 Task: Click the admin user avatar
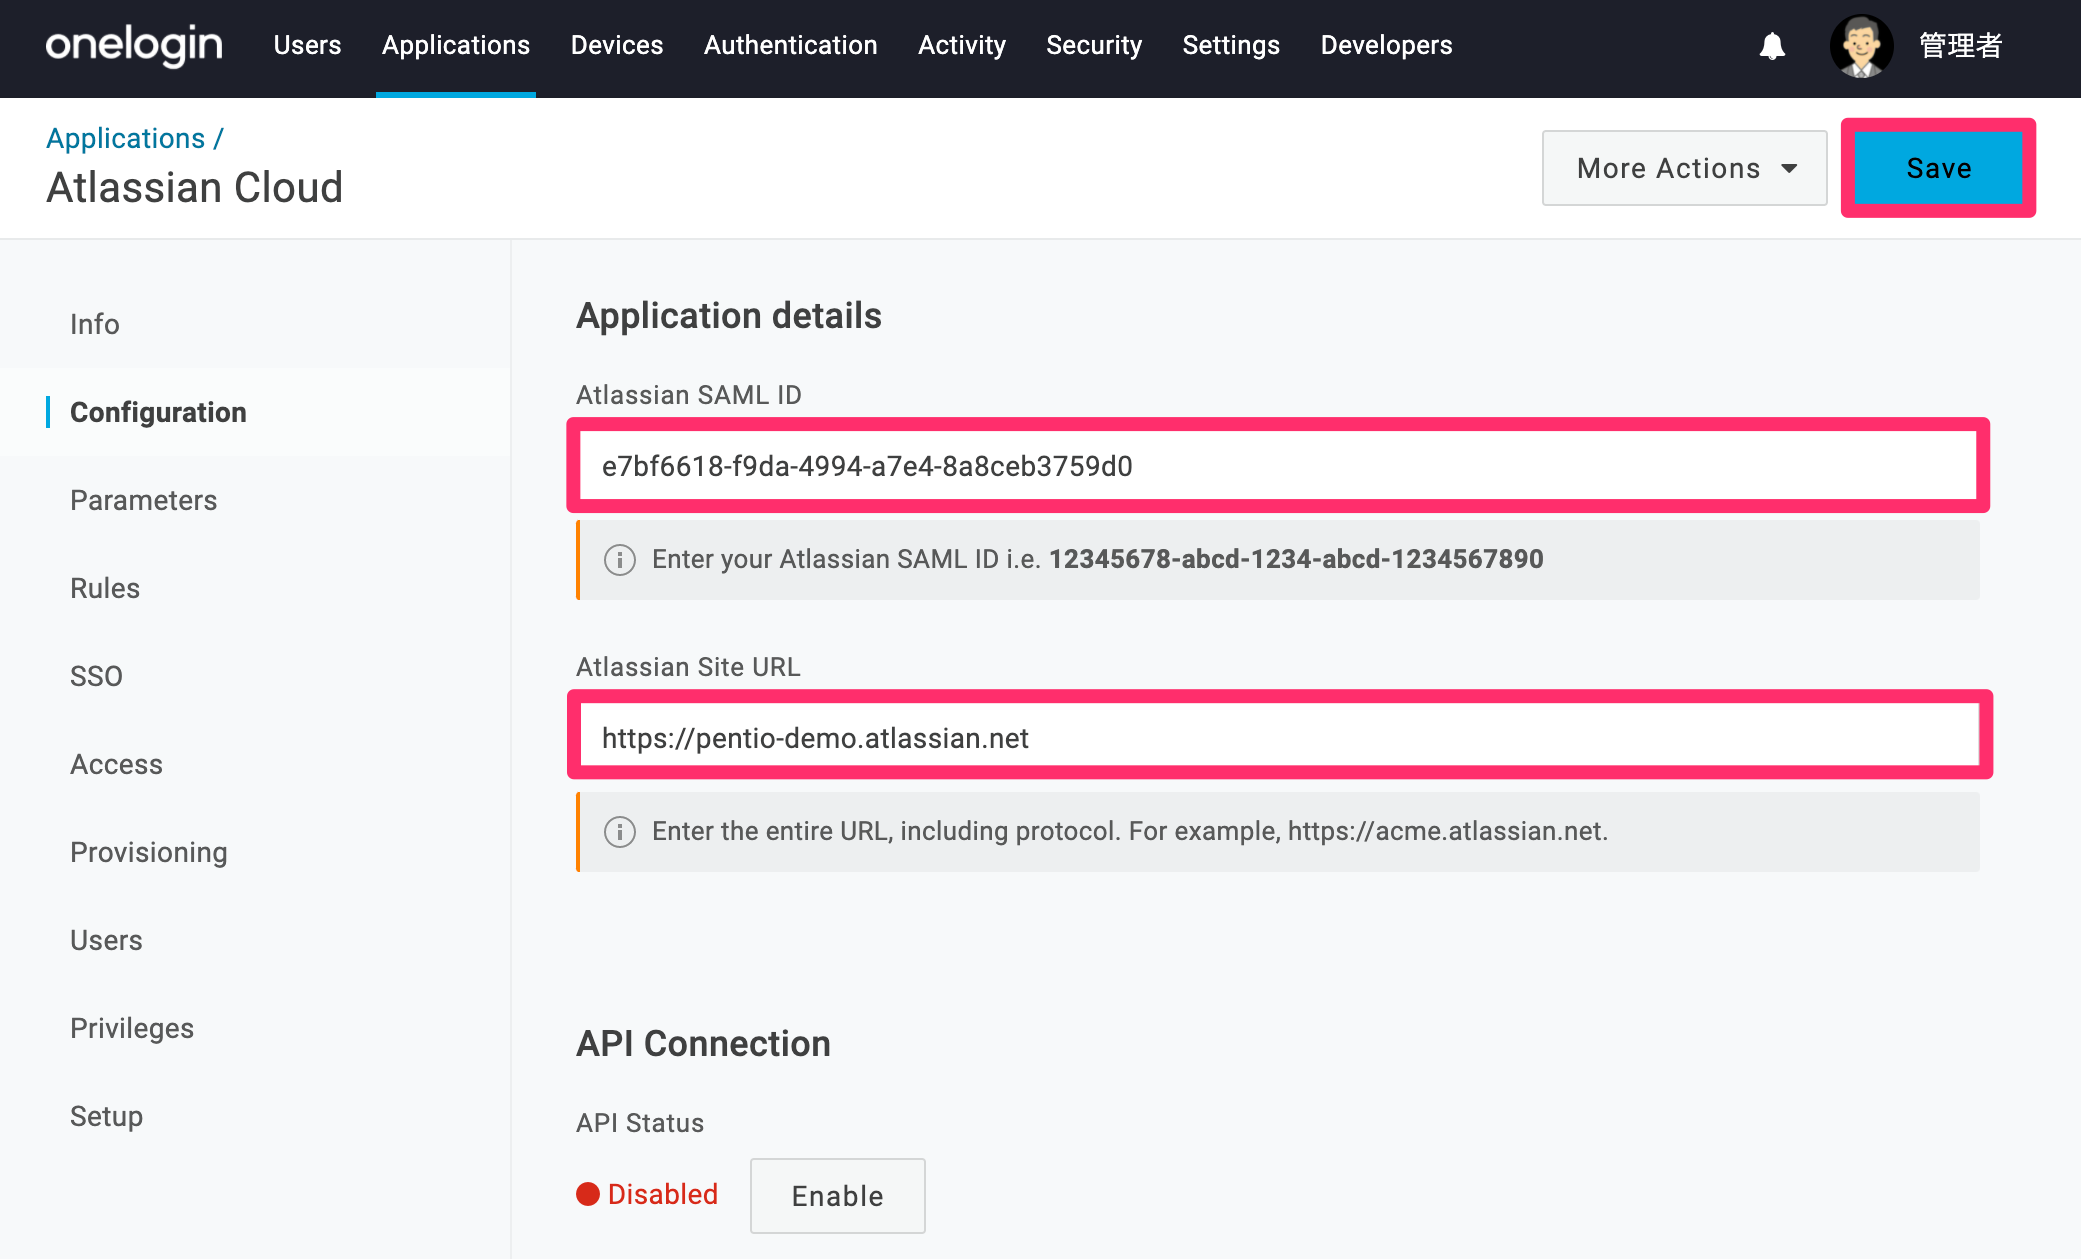coord(1861,46)
